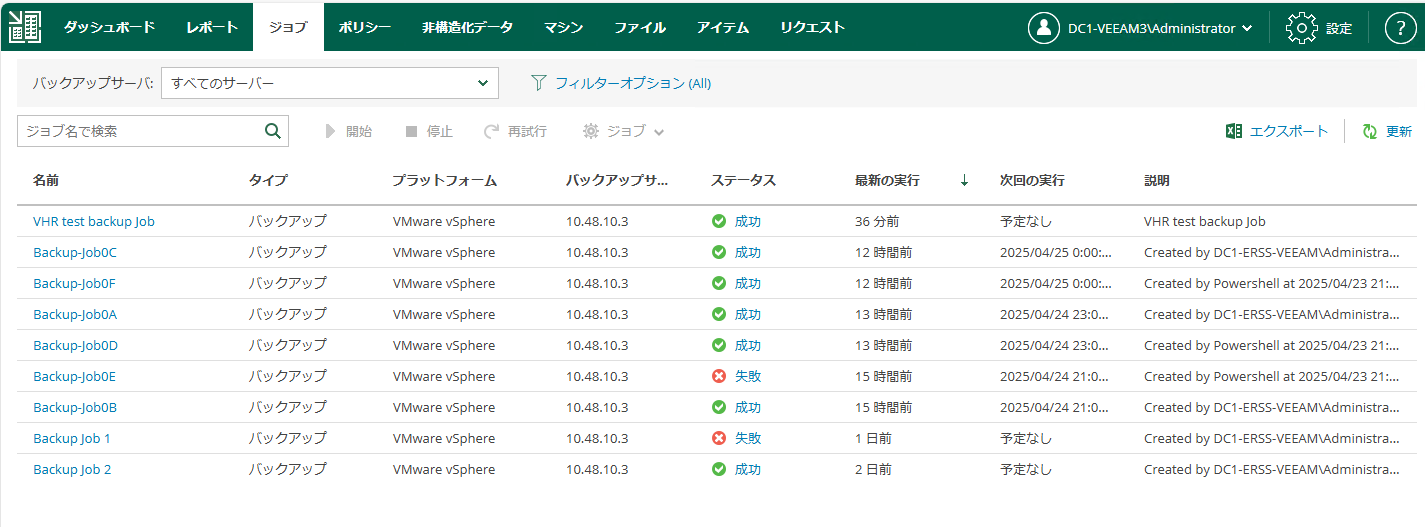Select the ジョブ tab

(x=288, y=27)
